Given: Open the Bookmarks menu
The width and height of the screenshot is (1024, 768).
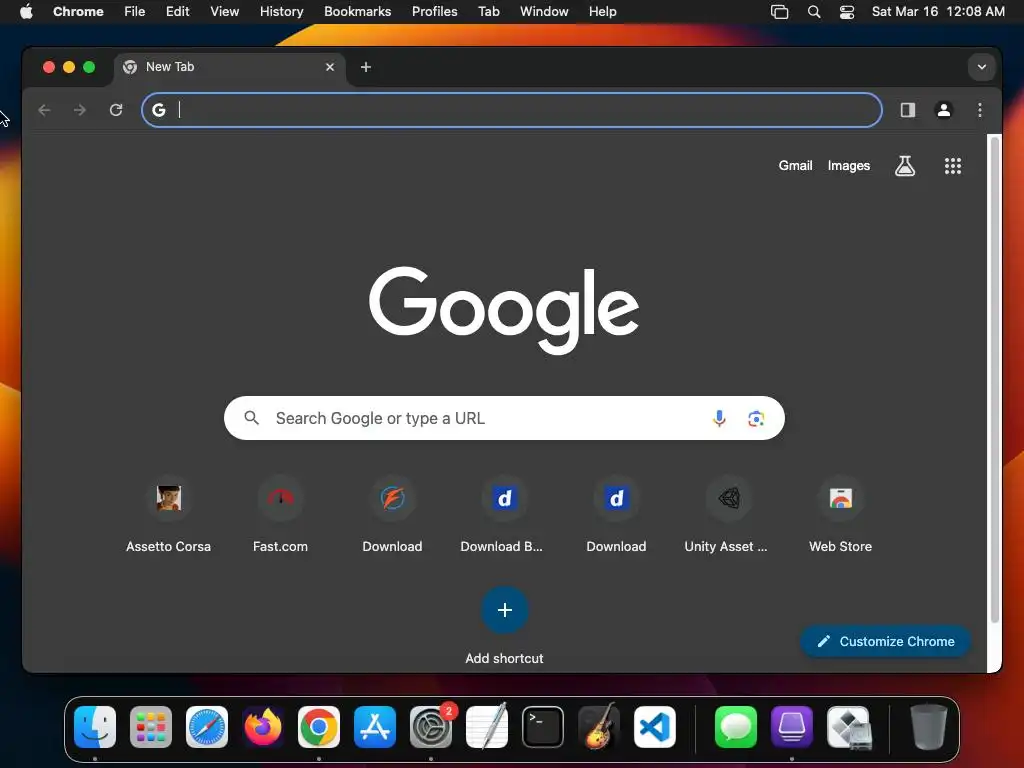Looking at the screenshot, I should (358, 11).
